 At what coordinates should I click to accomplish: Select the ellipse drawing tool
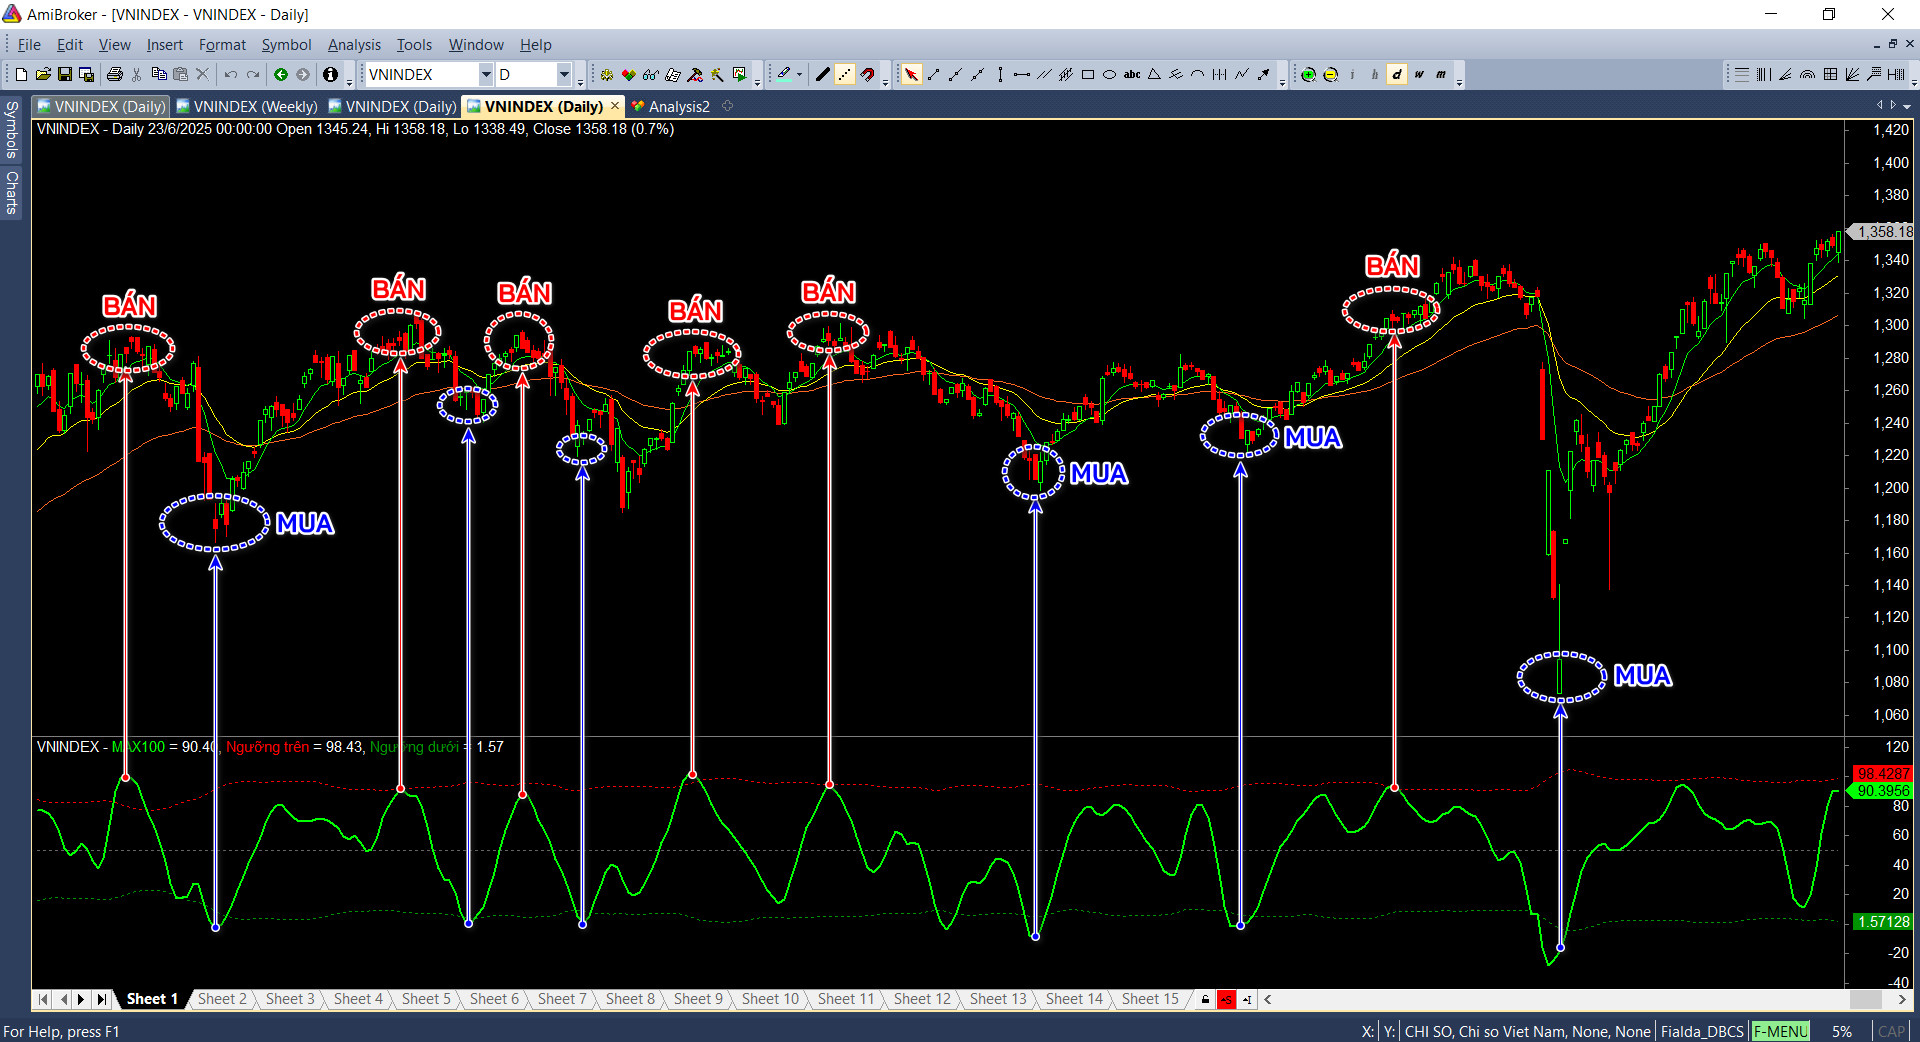tap(1109, 75)
